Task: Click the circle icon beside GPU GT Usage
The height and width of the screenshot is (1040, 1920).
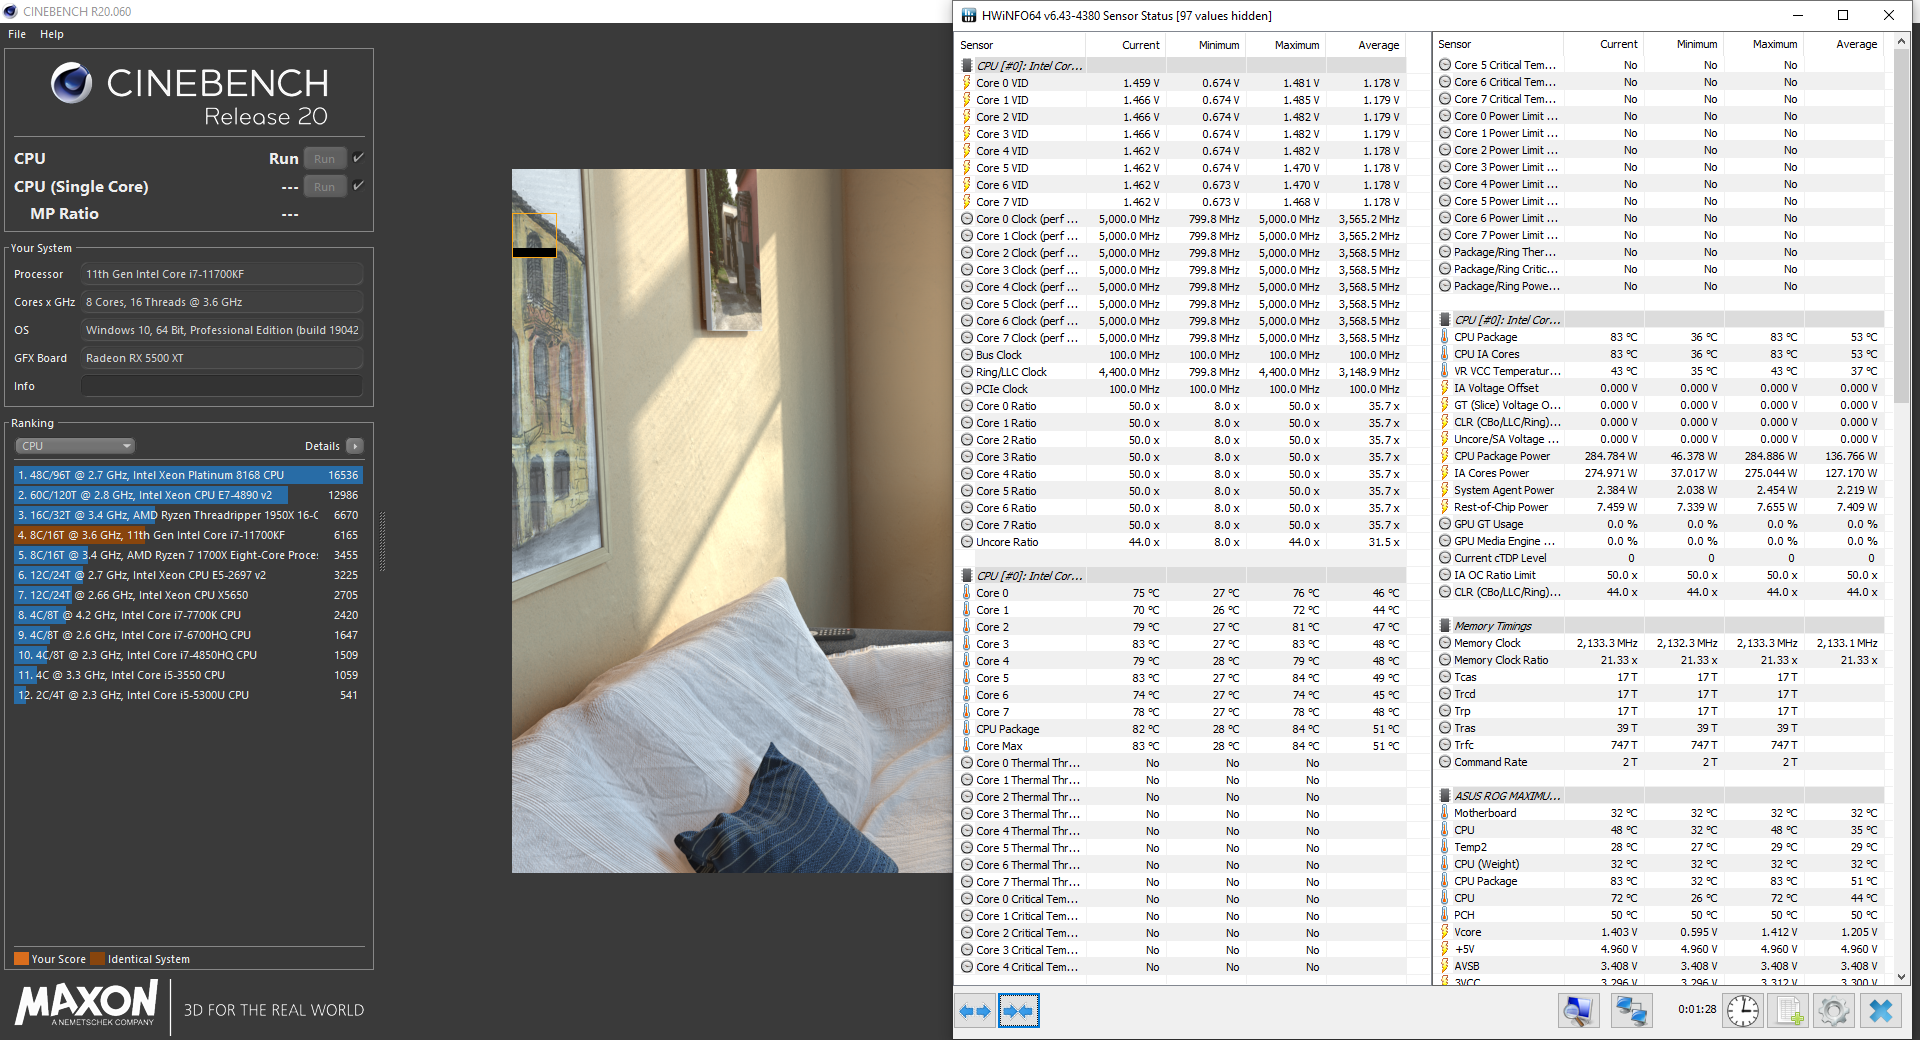Action: [x=1445, y=524]
